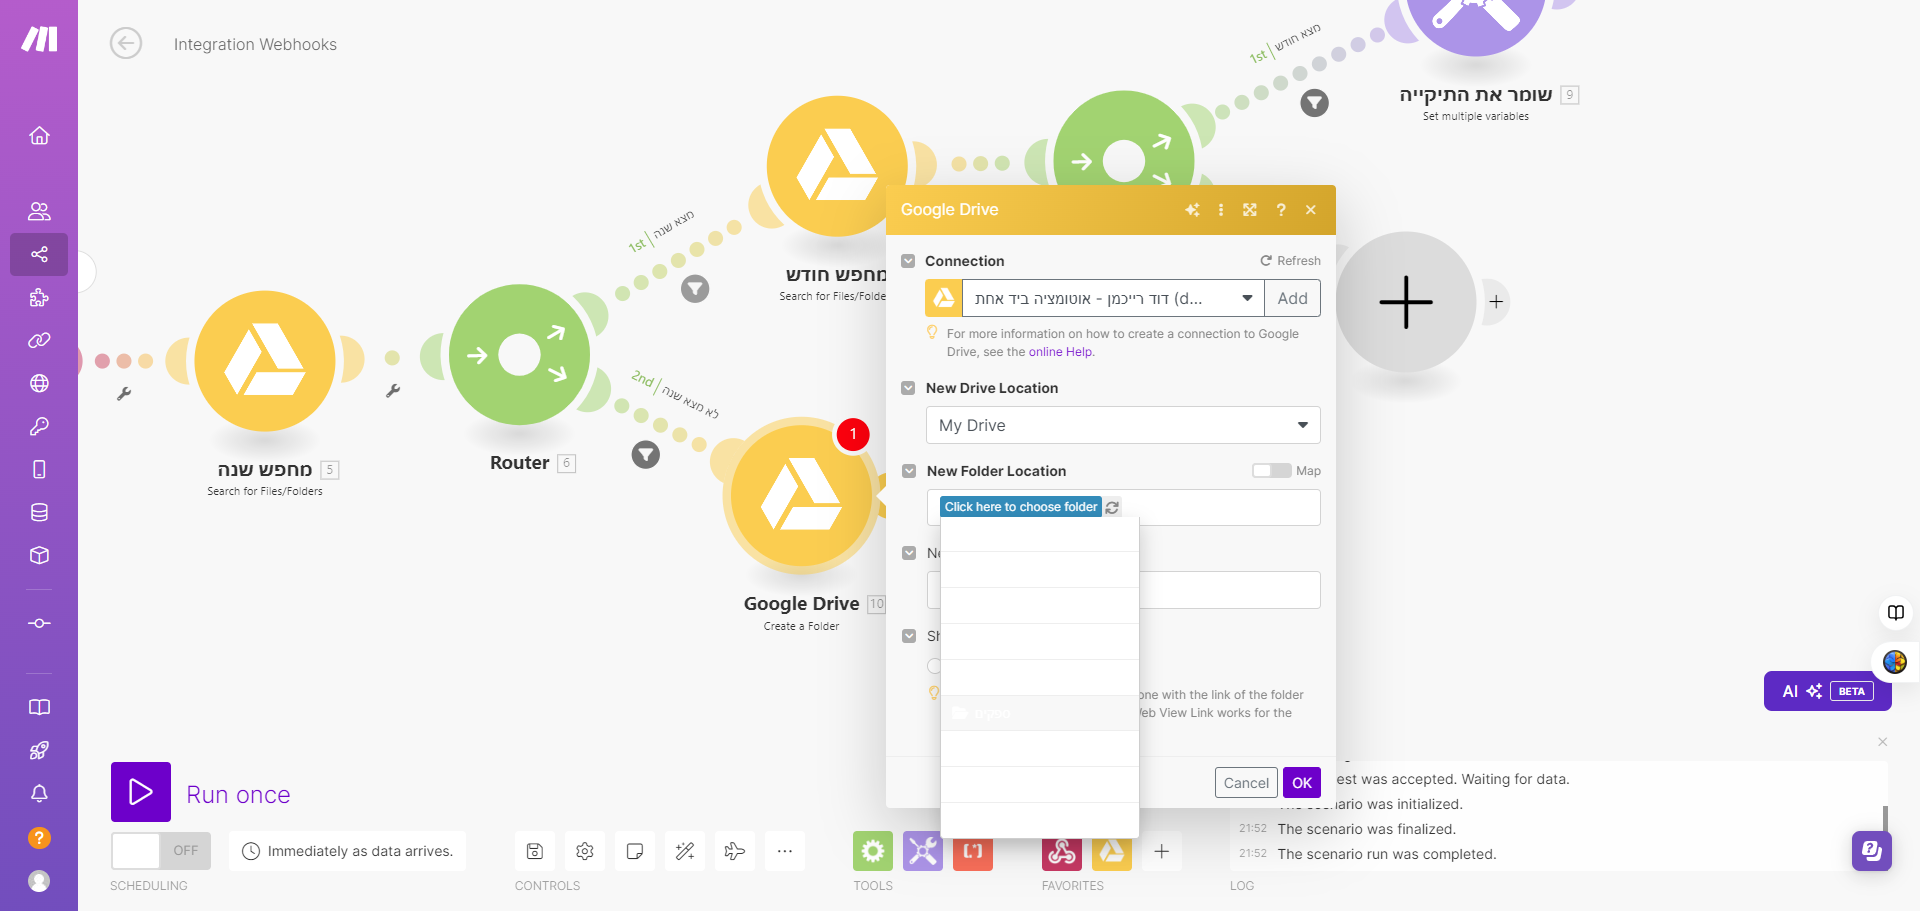1920x911 pixels.
Task: Open Templates puzzle icon in sidebar
Action: point(39,297)
